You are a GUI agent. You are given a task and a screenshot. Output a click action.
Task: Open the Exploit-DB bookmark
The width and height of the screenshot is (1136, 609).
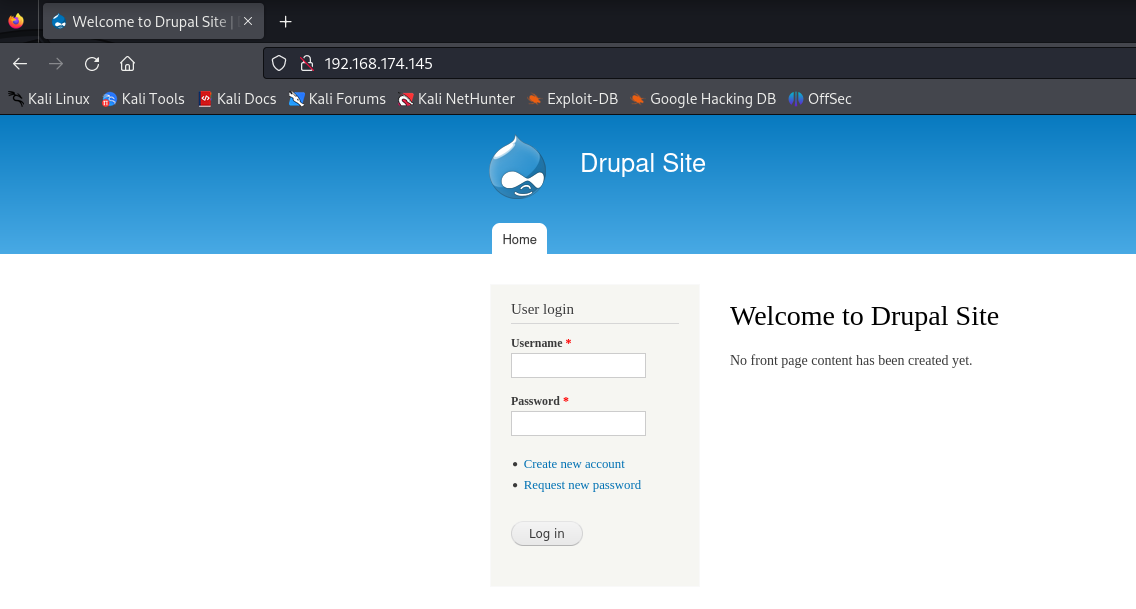[x=572, y=99]
